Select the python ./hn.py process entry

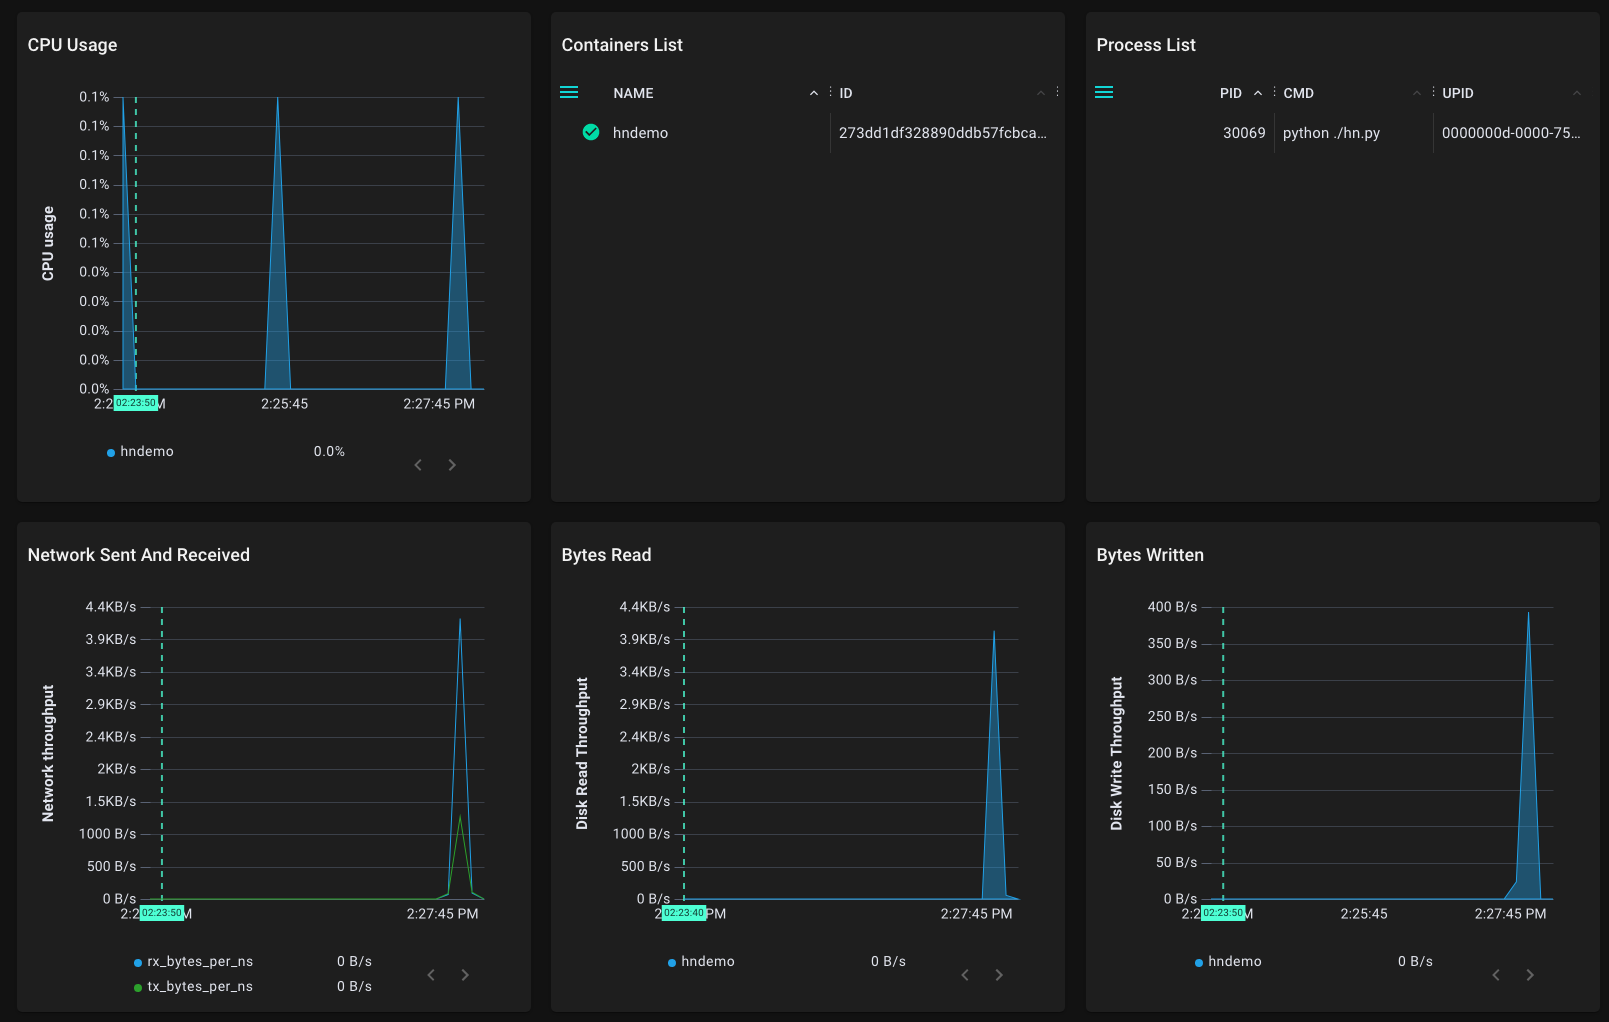[x=1330, y=132]
